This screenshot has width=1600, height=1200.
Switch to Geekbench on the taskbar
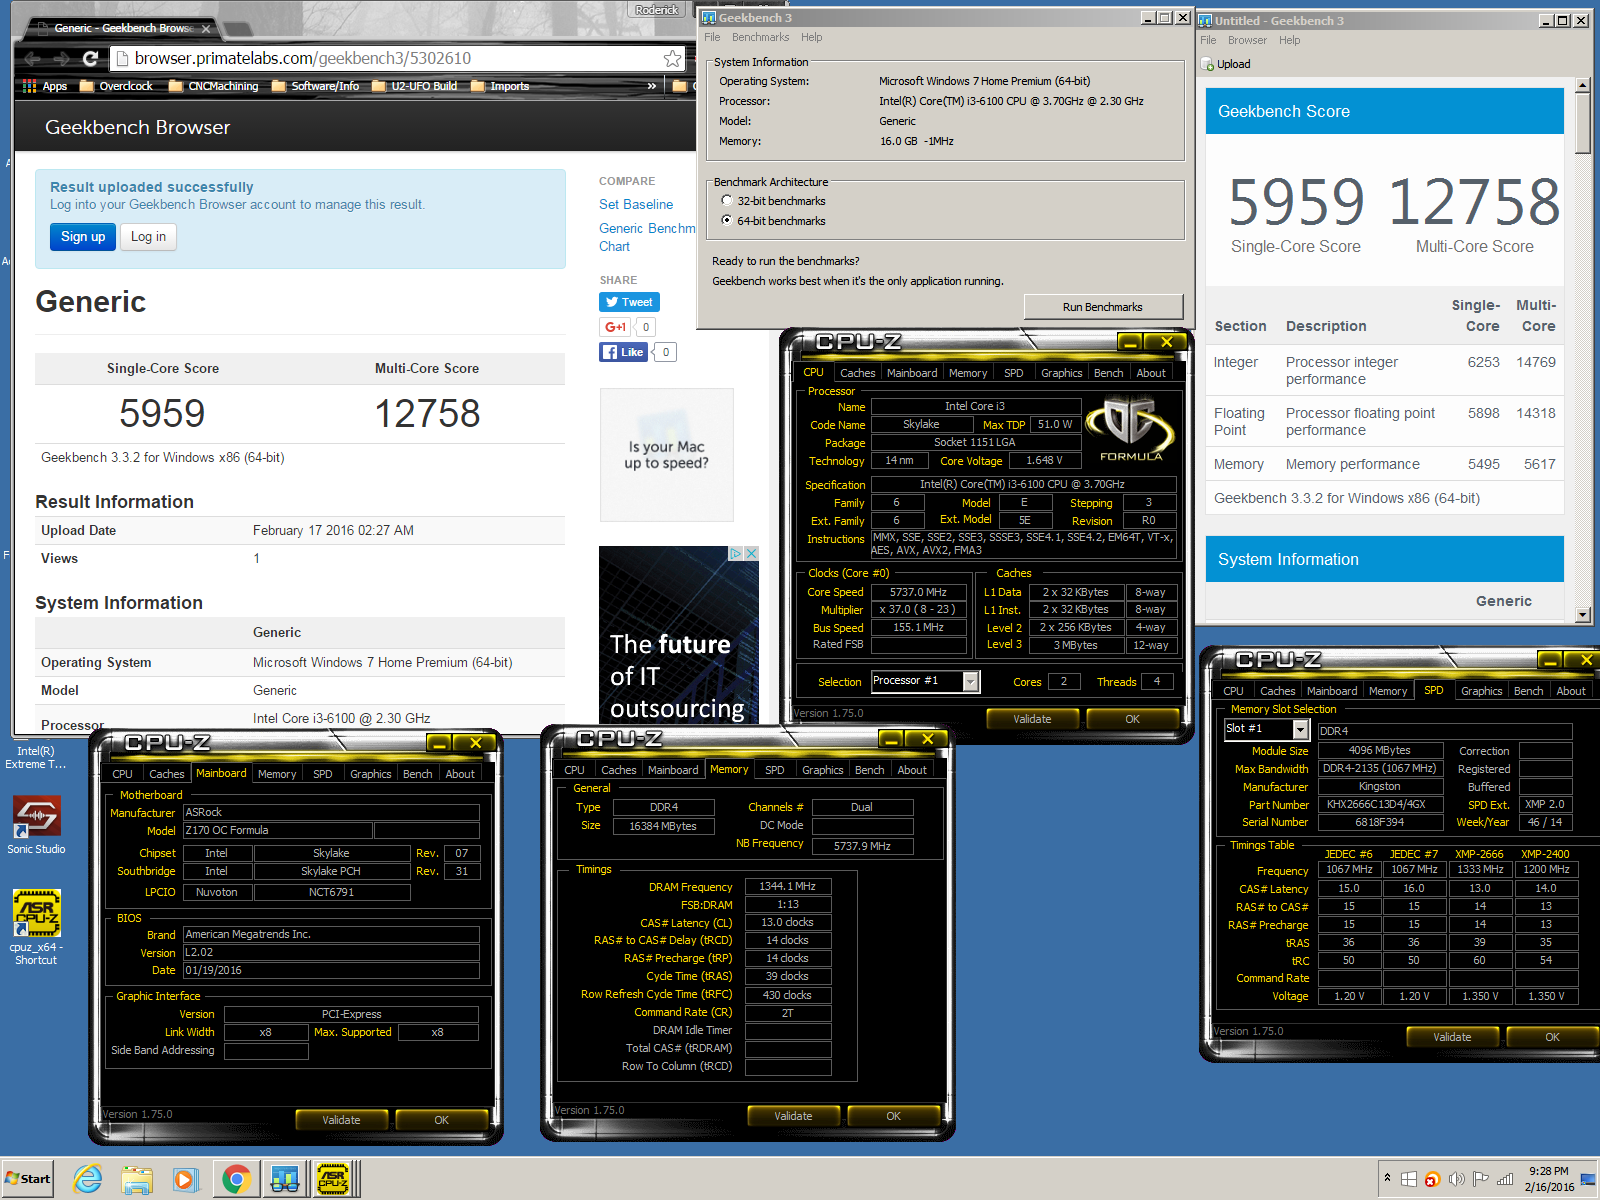285,1180
